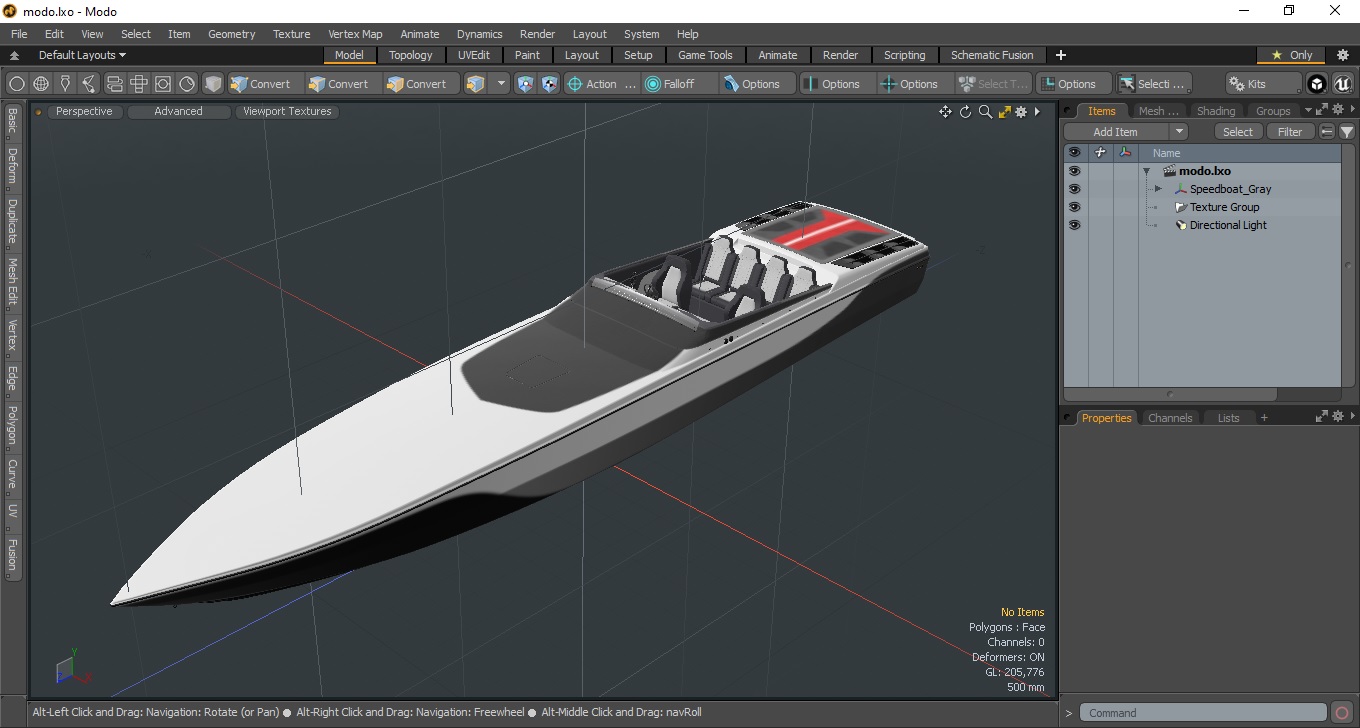Screen dimensions: 1360x728
Task: Toggle visibility of Texture Group
Action: pos(1075,207)
